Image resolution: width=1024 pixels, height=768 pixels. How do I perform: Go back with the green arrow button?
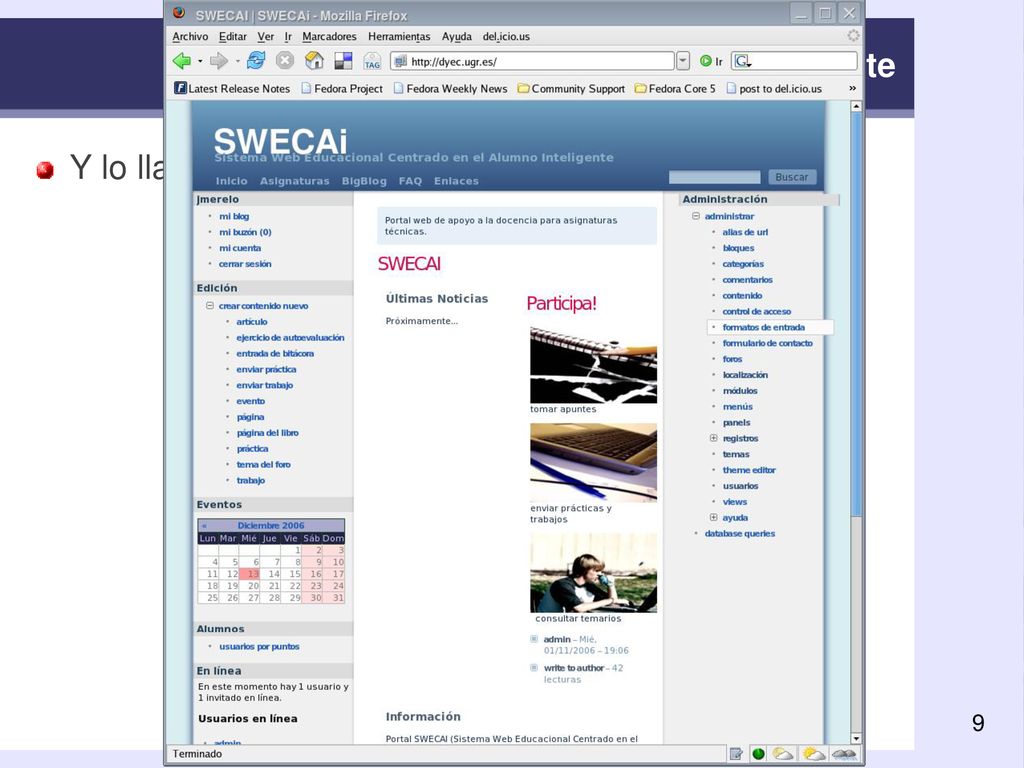pos(182,61)
